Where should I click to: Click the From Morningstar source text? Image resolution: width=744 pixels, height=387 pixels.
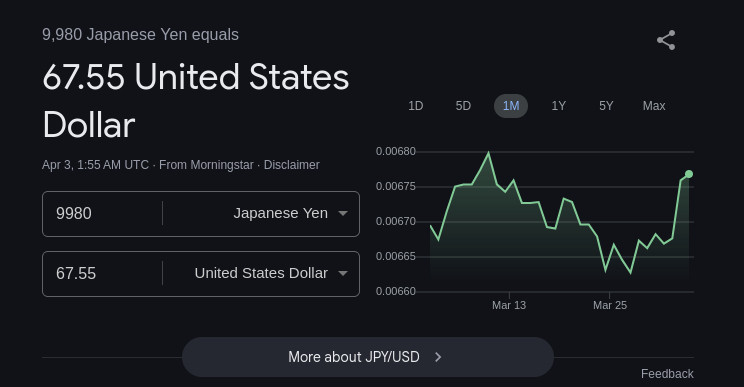[206, 165]
